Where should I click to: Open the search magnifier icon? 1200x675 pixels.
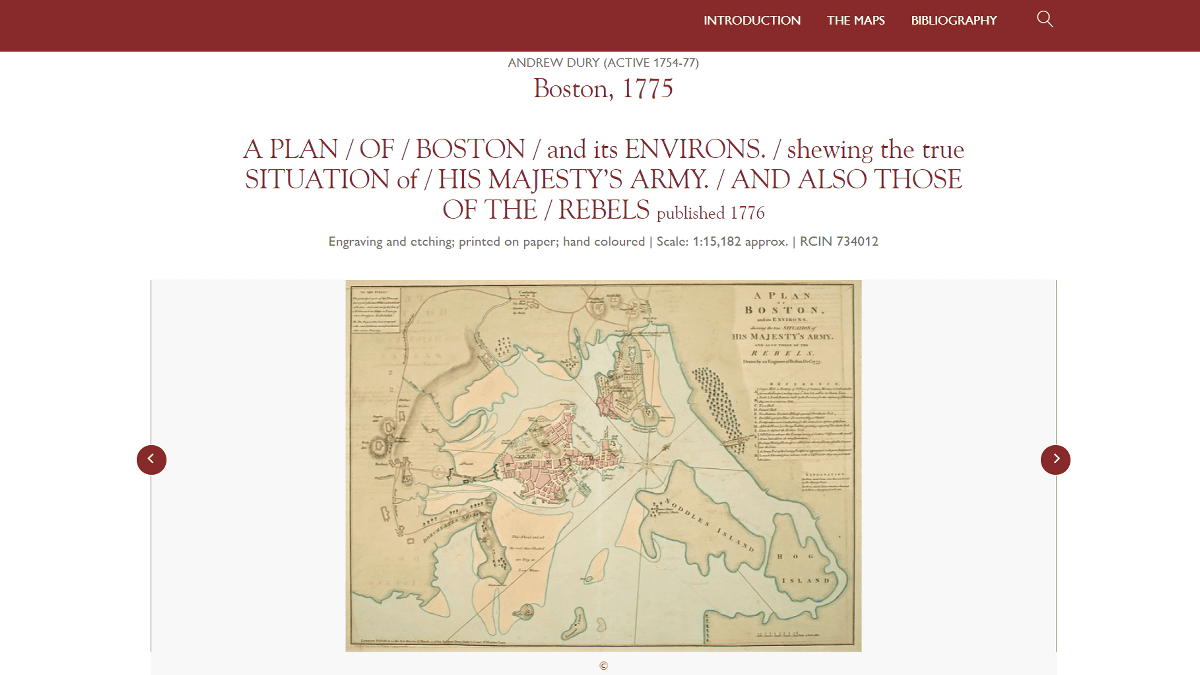click(x=1045, y=19)
